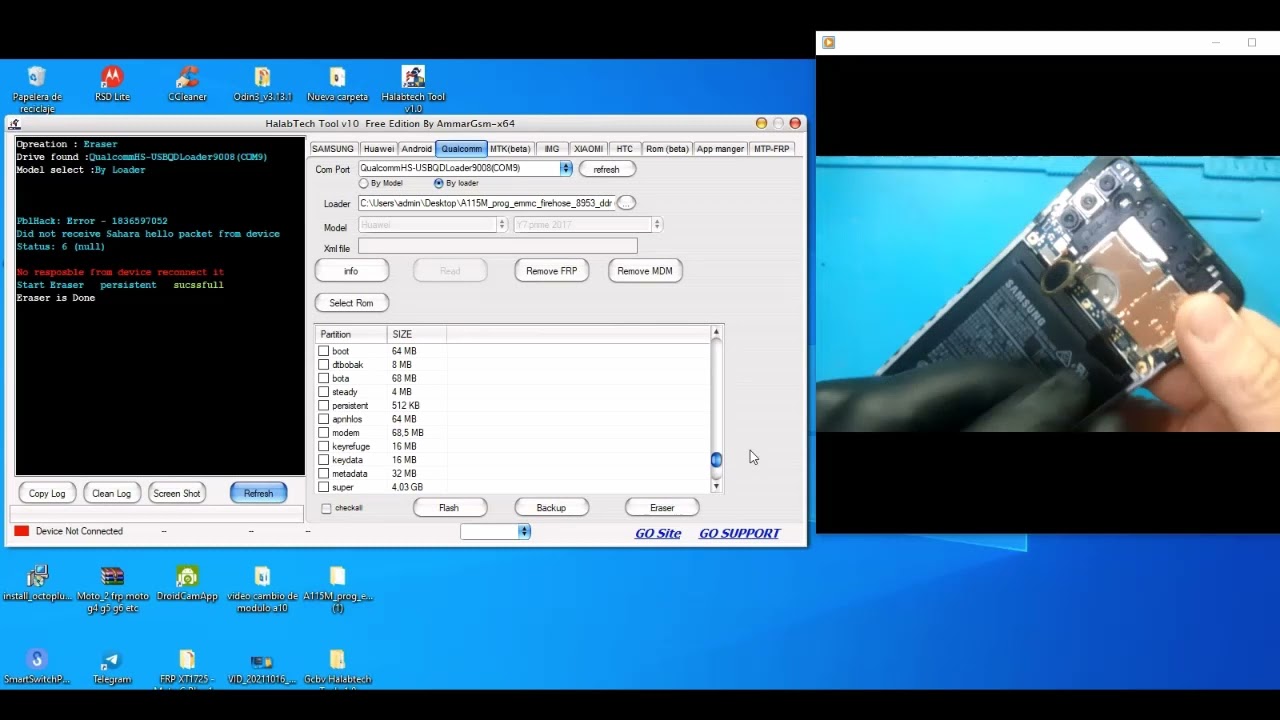Open Papelera de reciclaje desktop icon
Screen dimensions: 1280x720
(x=37, y=88)
